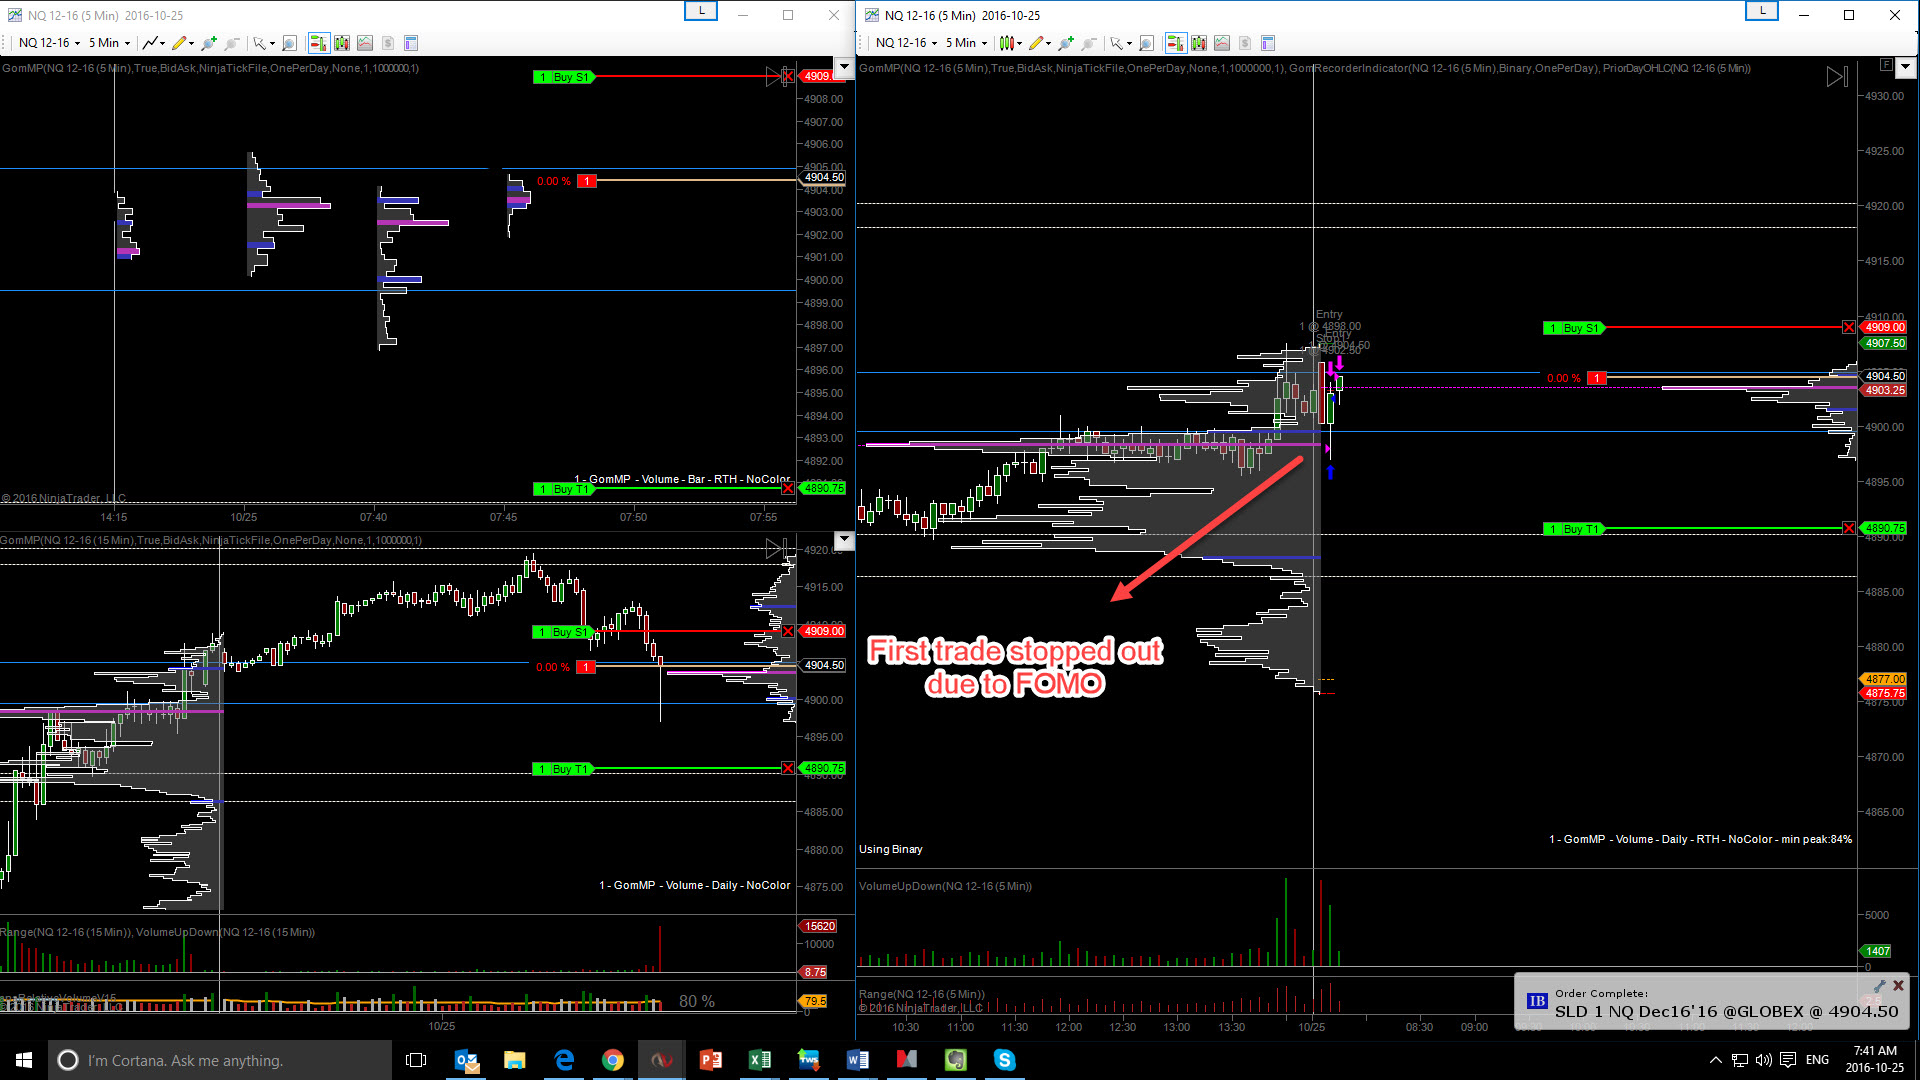Click zoom out magnifier in right chart toolbar

pos(1089,43)
